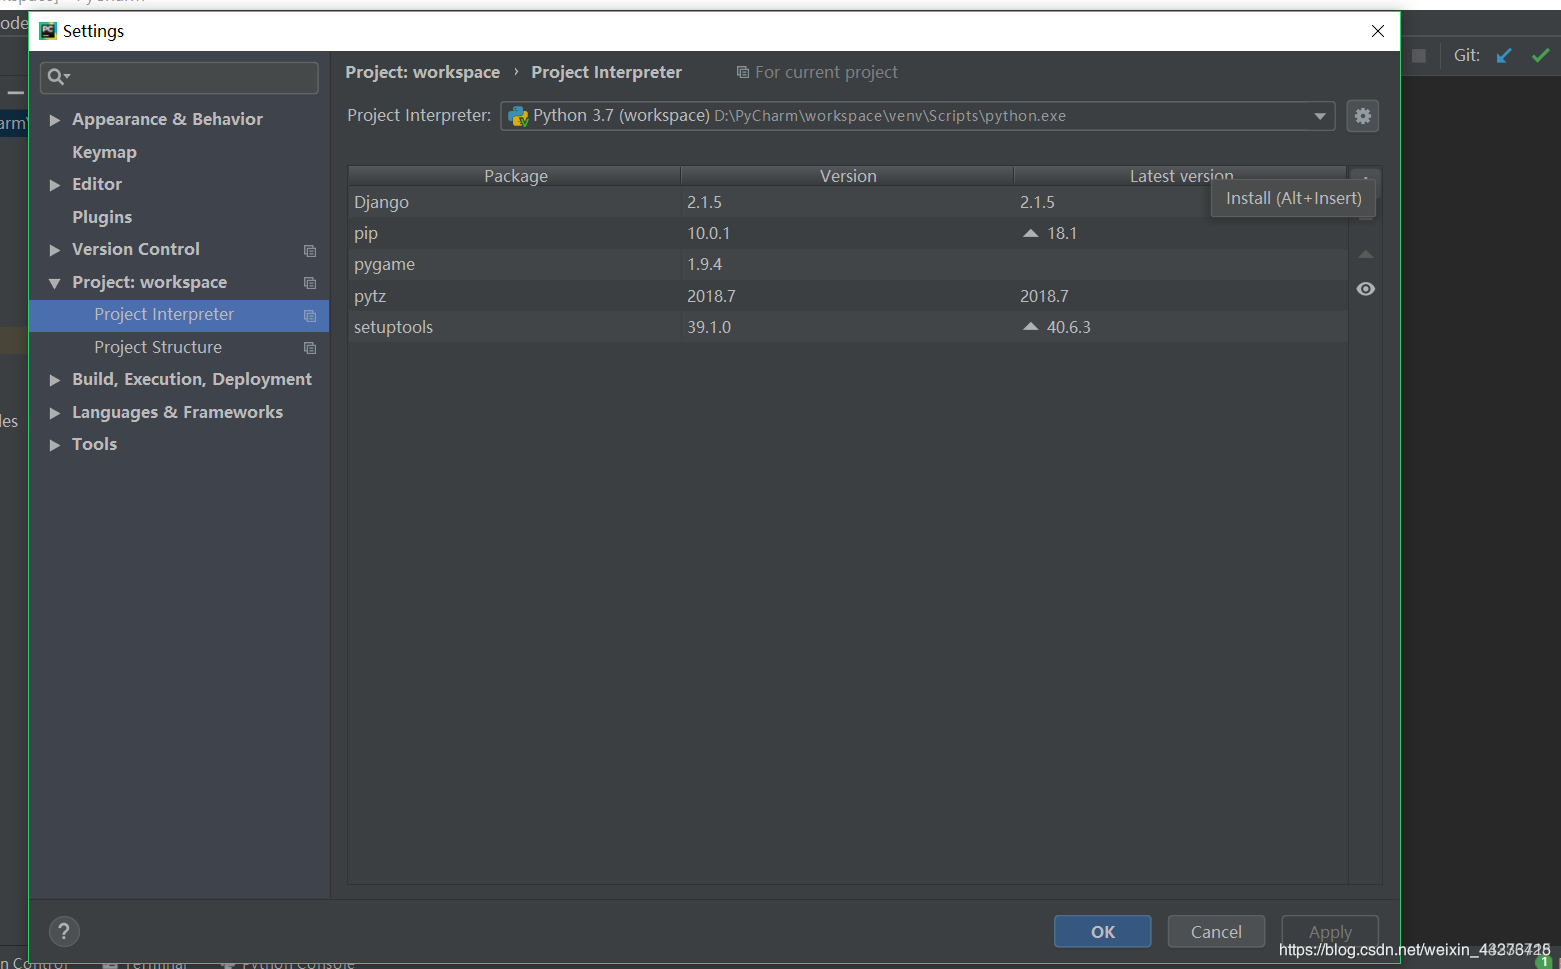Expand Languages & Frameworks arrow
Viewport: 1561px width, 969px height.
click(x=55, y=413)
